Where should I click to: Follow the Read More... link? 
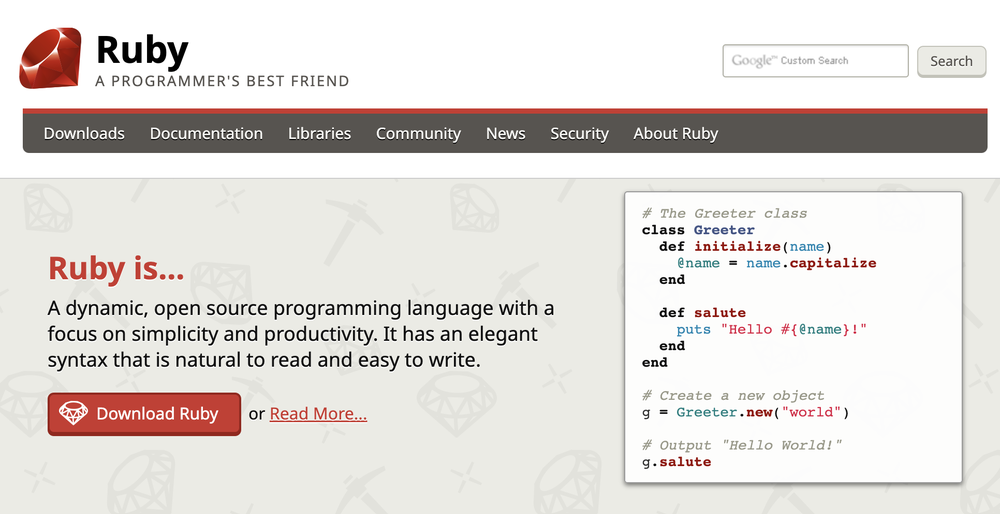coord(318,414)
